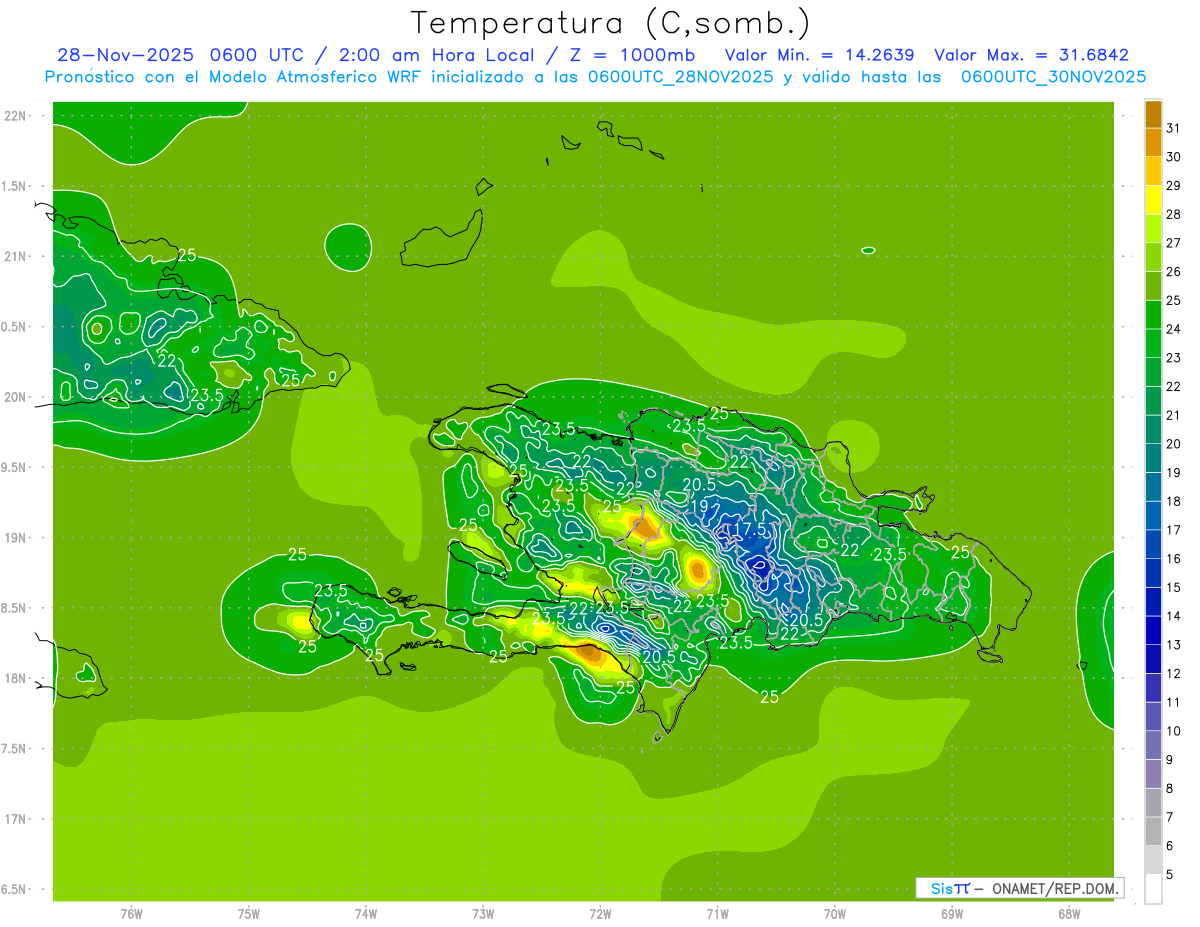
Task: Click the "0600UTC_30NOV2025" valid-until time
Action: coord(1053,77)
